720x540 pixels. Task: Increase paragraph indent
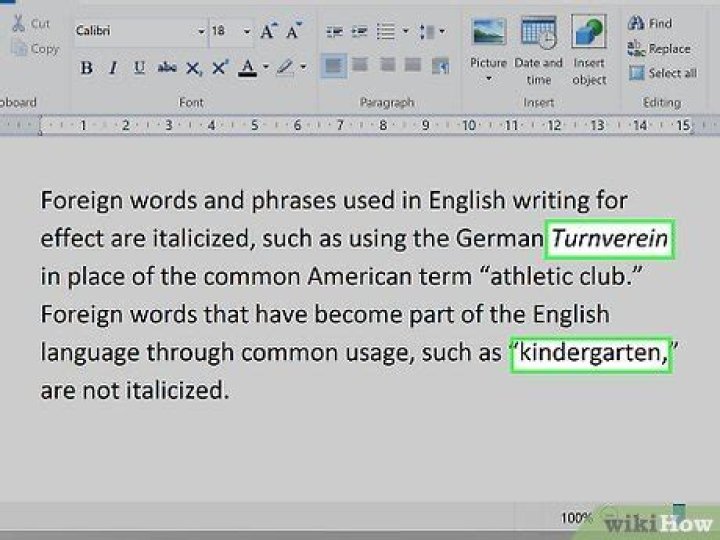point(360,31)
